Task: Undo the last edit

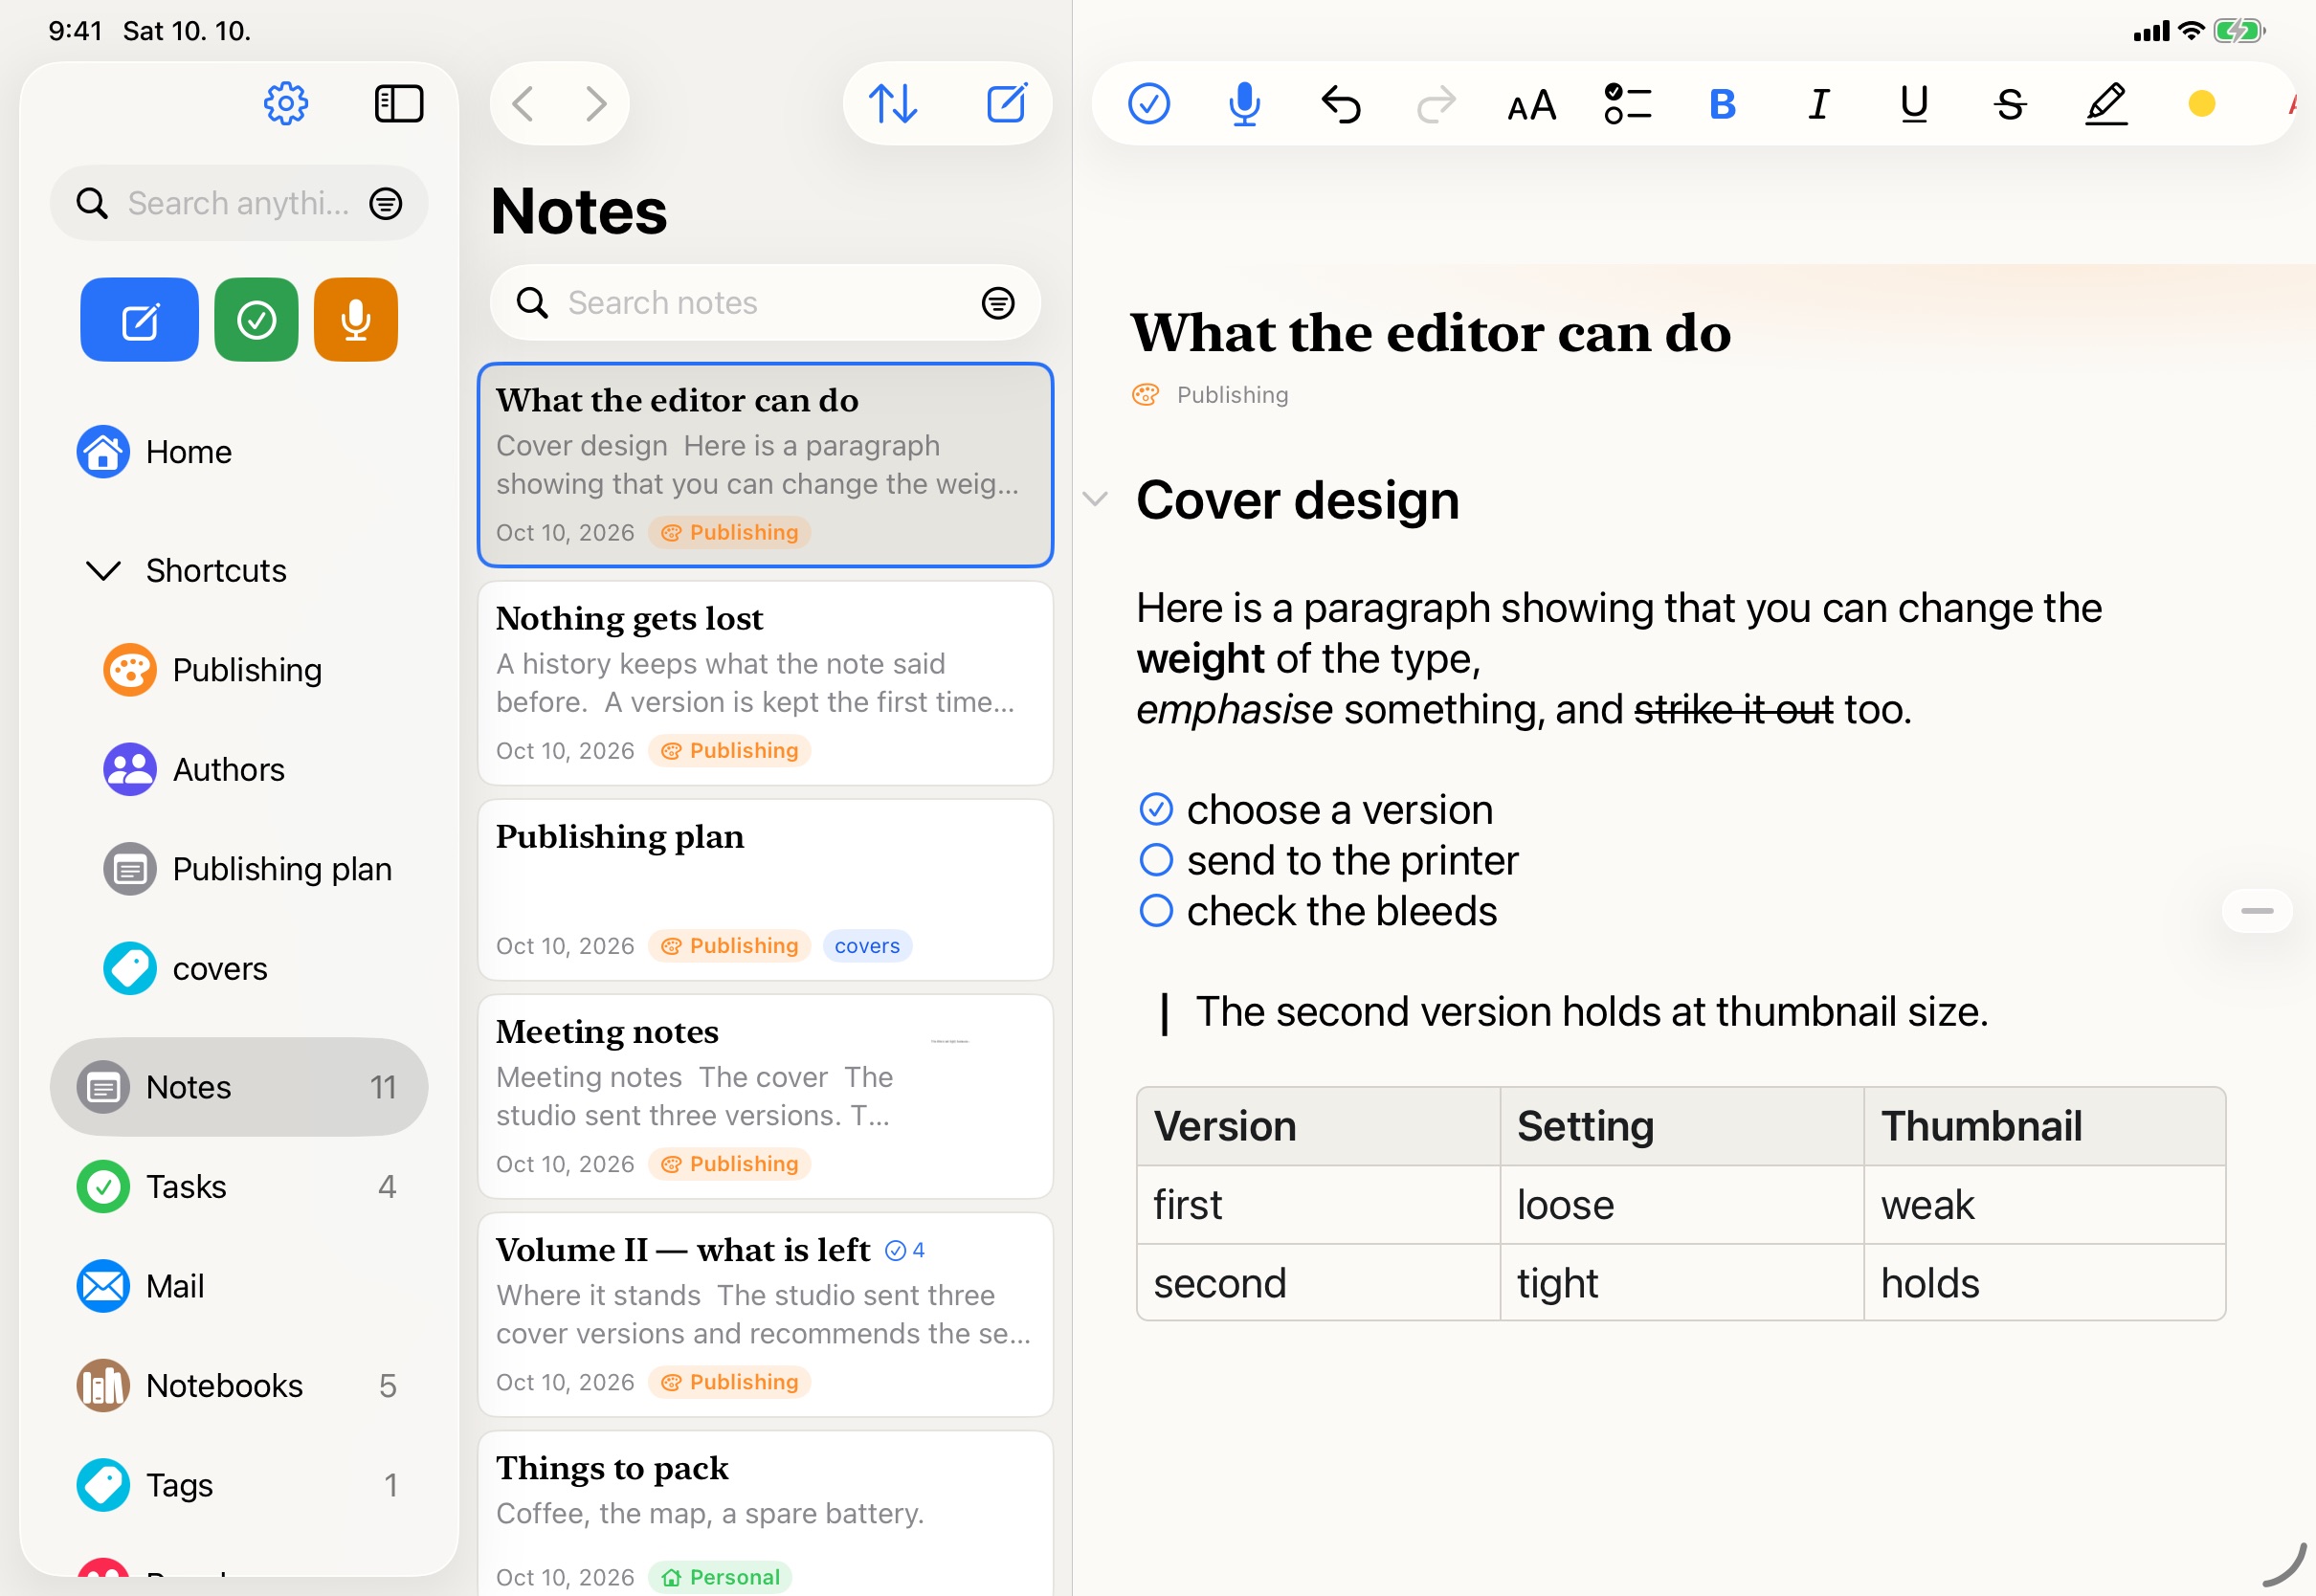Action: click(x=1341, y=103)
